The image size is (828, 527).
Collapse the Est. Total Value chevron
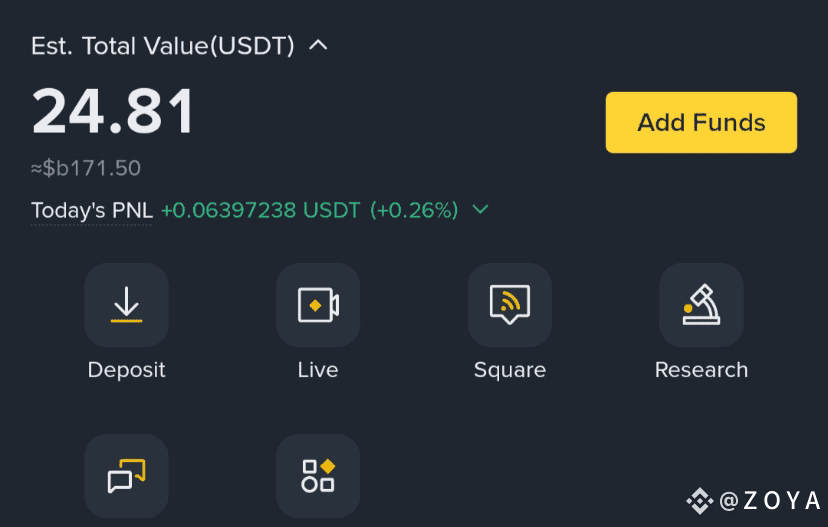point(318,45)
